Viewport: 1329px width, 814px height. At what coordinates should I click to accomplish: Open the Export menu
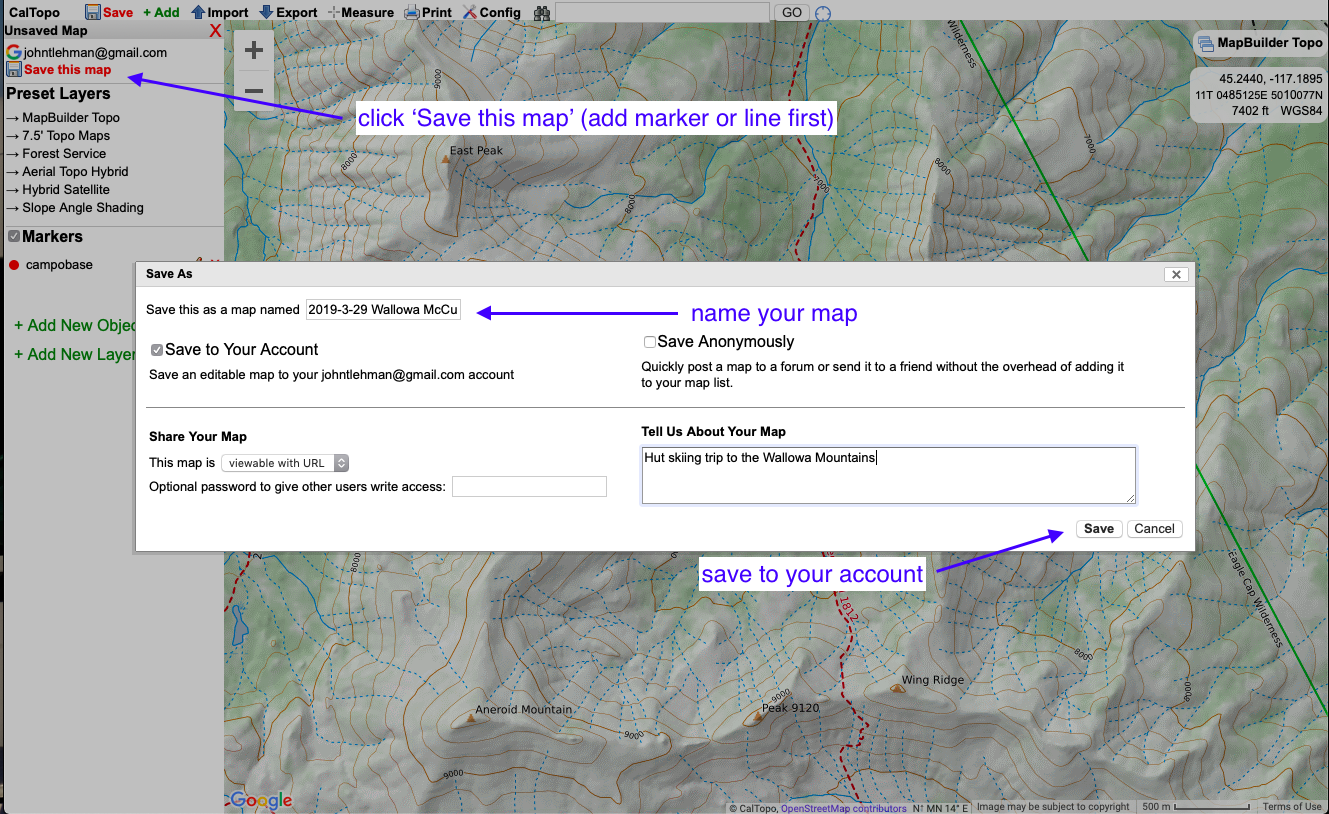(288, 13)
